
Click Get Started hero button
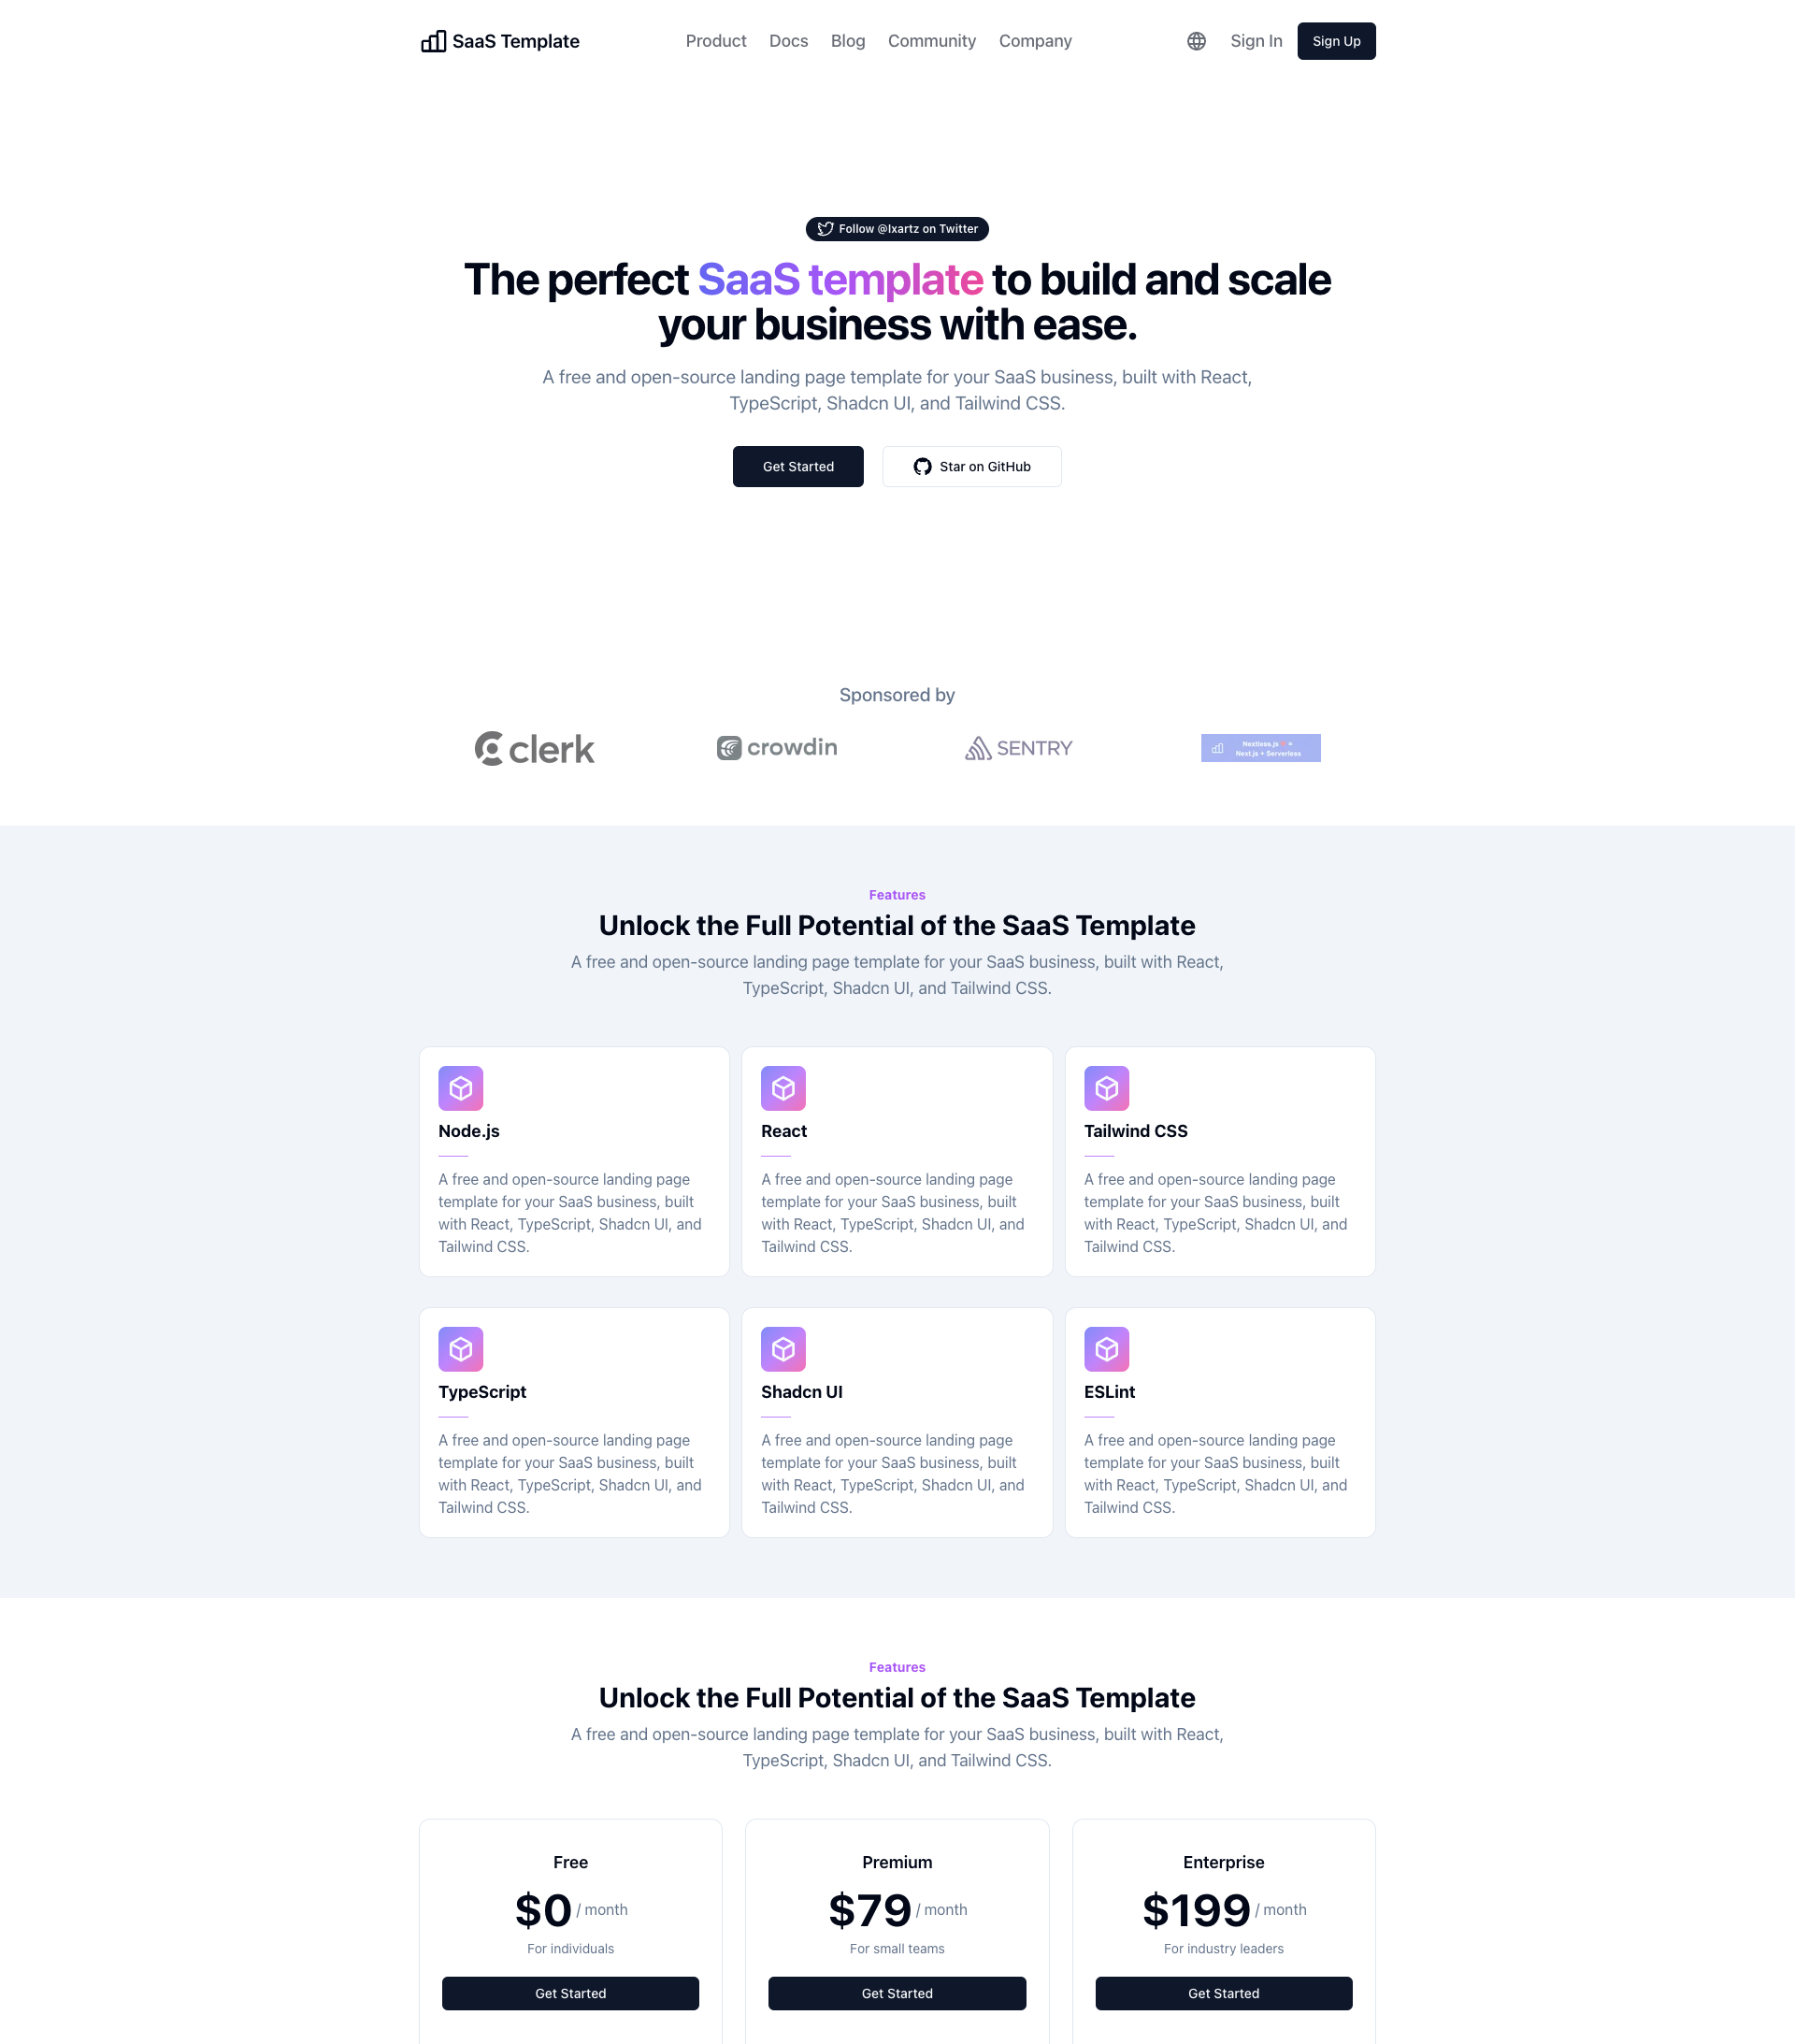click(x=797, y=466)
